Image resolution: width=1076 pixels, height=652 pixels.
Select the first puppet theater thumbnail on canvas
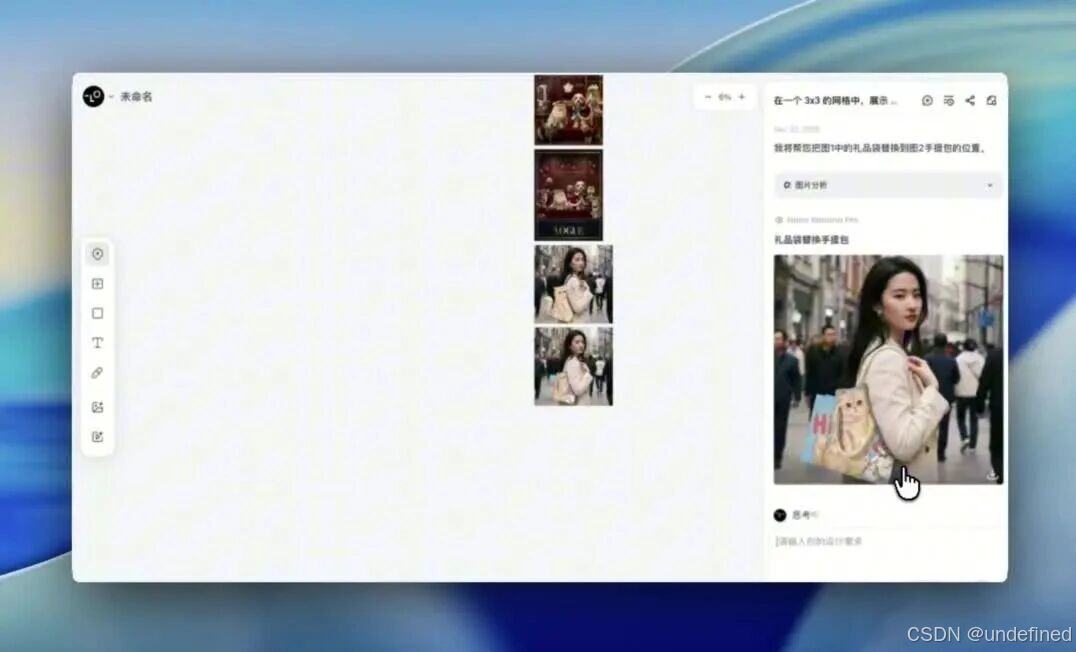[x=568, y=110]
